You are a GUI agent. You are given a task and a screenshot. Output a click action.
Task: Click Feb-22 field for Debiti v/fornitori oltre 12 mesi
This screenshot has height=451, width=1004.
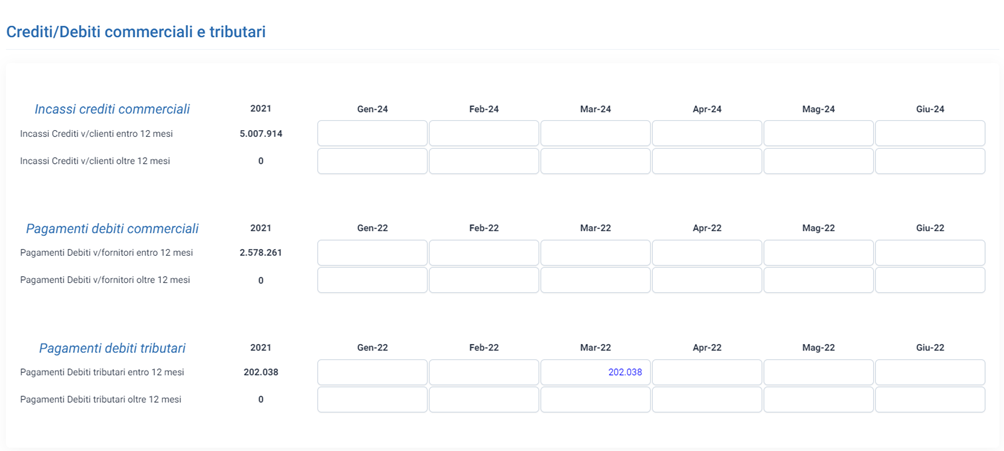click(x=483, y=280)
